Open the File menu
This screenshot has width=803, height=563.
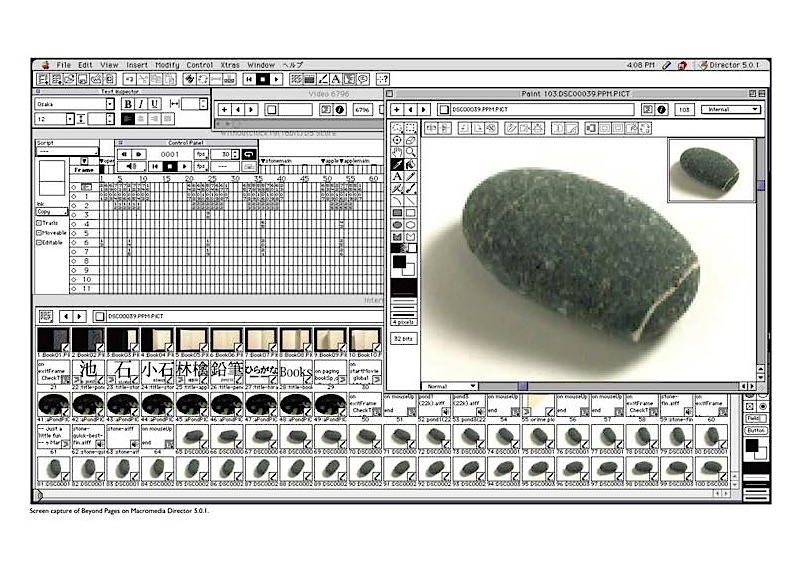pyautogui.click(x=64, y=65)
